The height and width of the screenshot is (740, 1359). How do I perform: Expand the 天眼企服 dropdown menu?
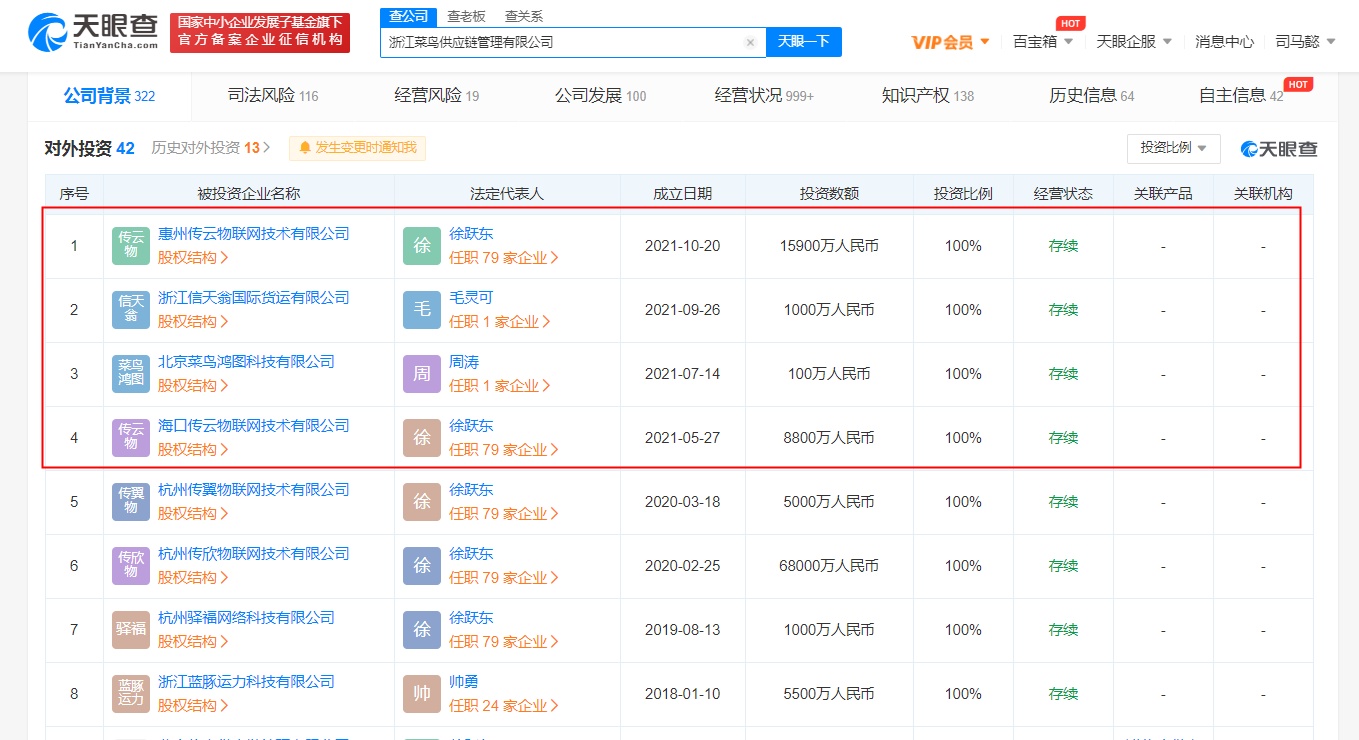[1134, 42]
